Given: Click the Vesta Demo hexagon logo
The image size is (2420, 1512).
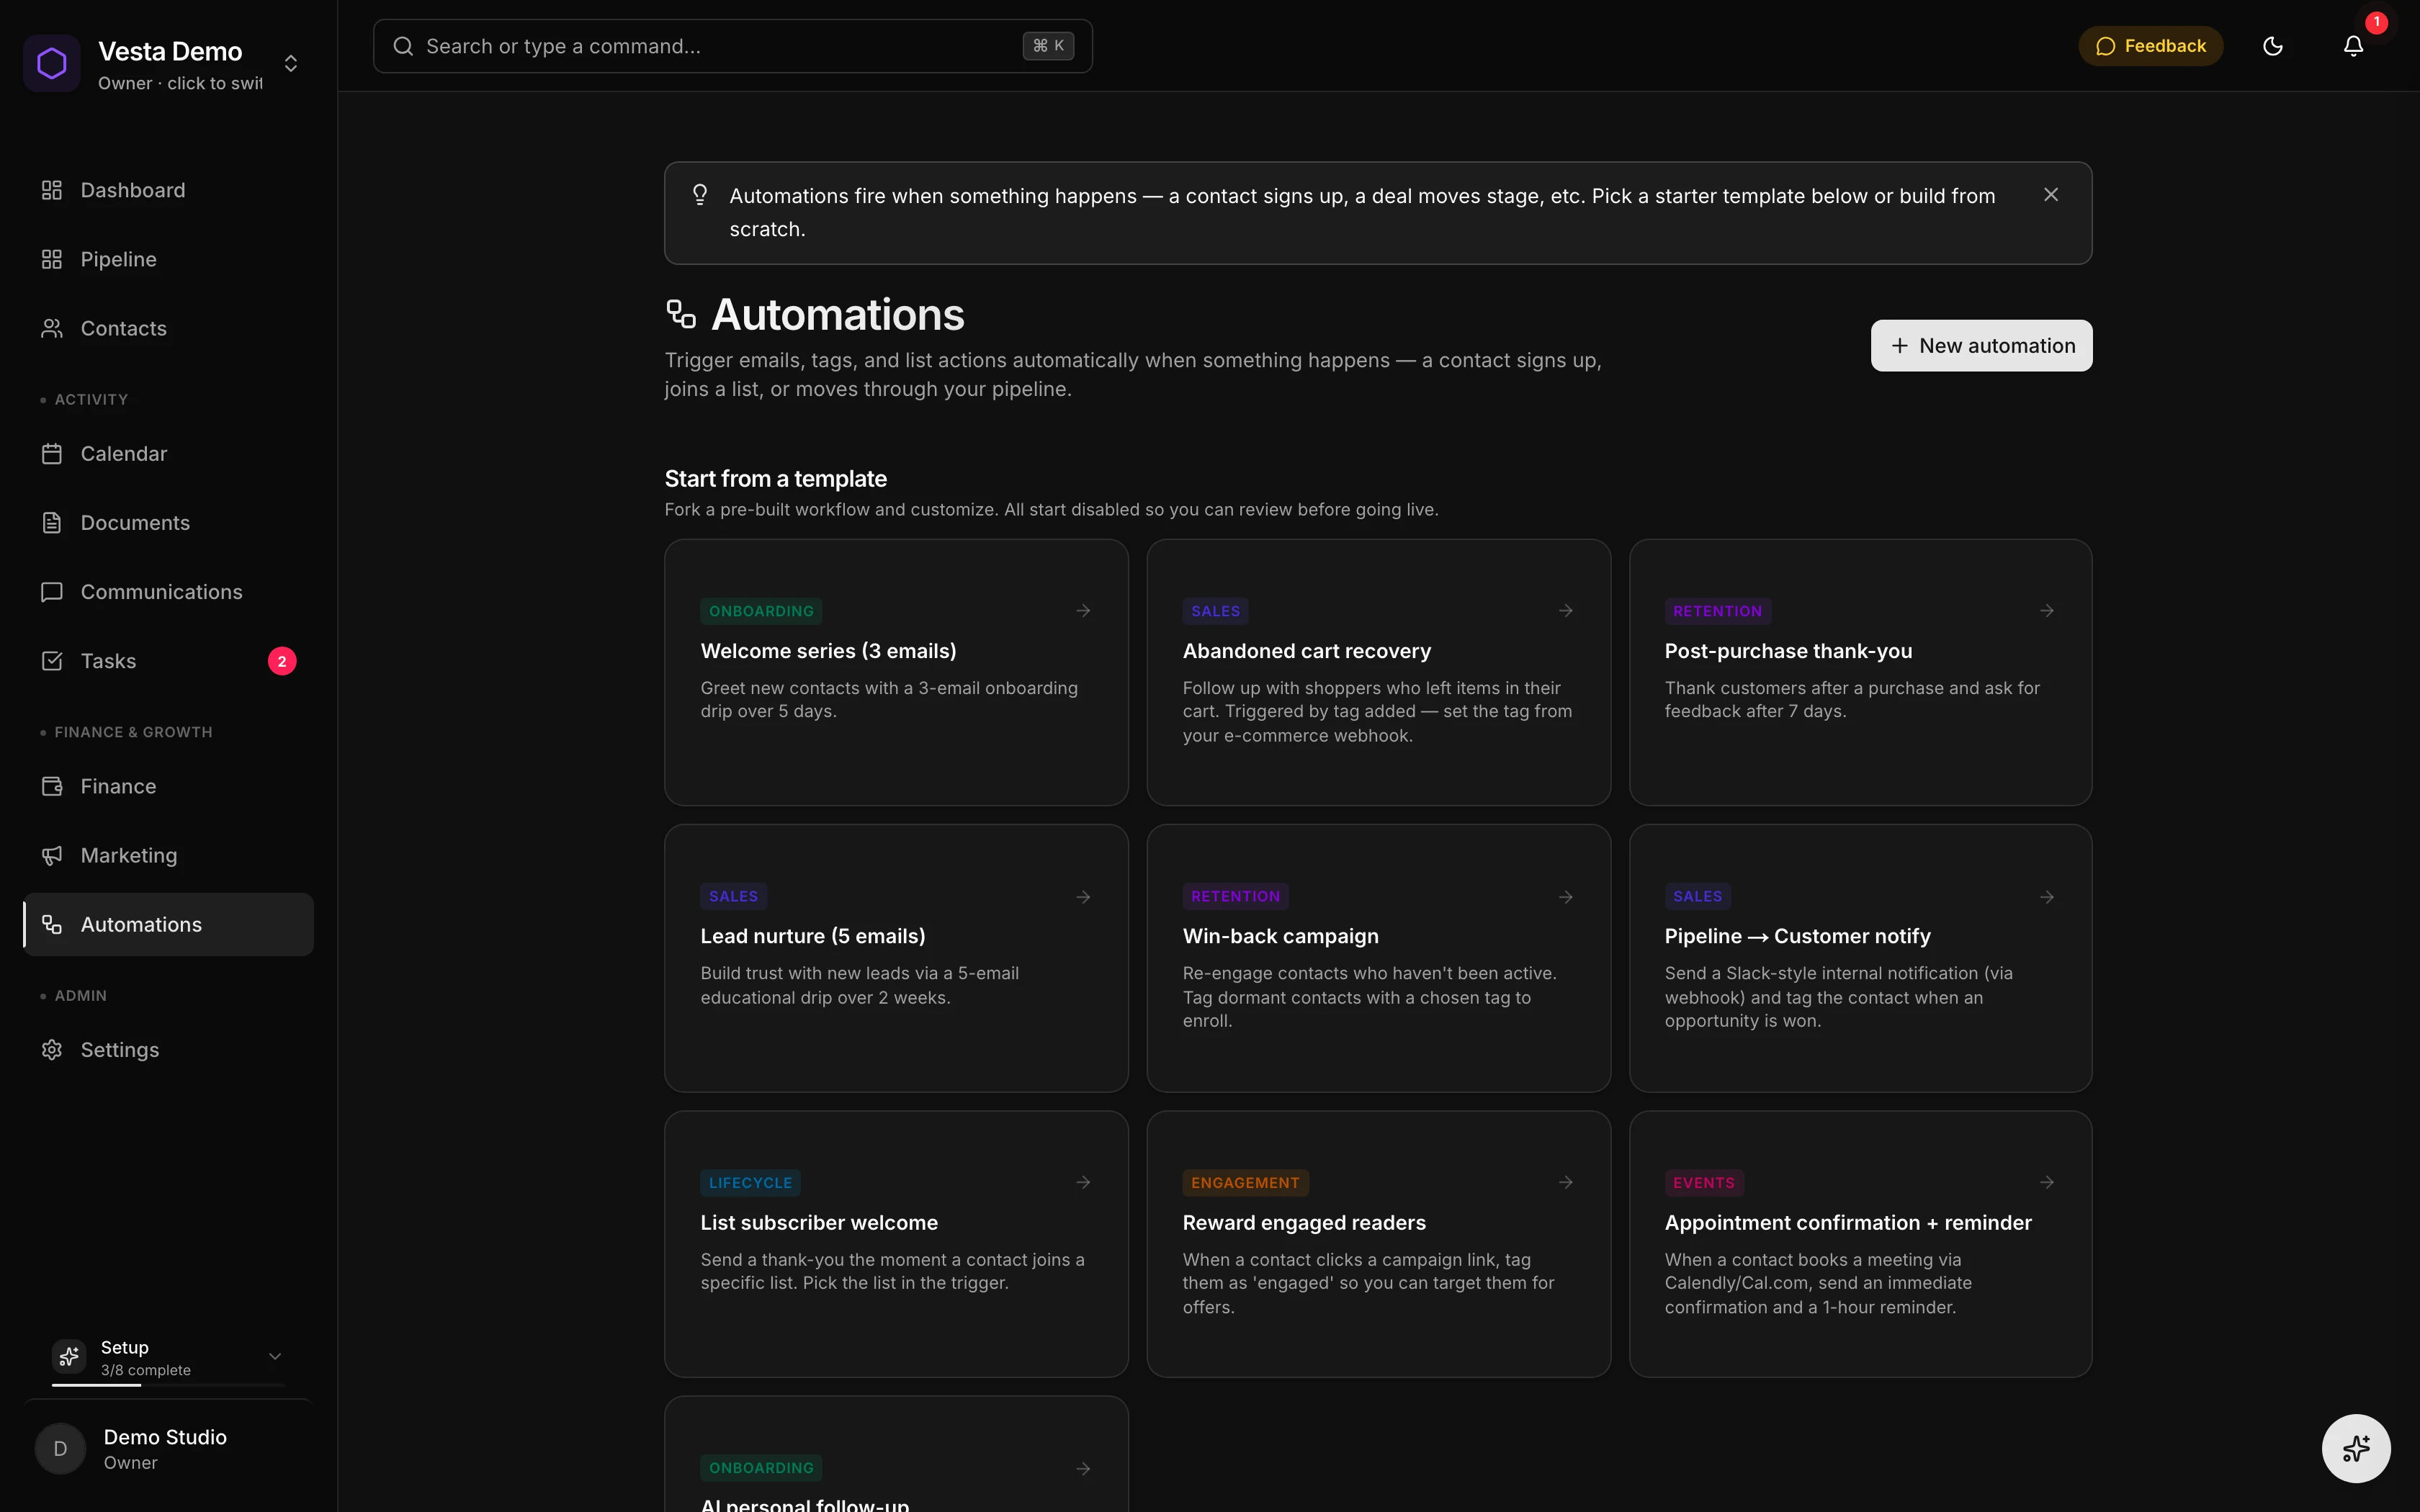Looking at the screenshot, I should 52,64.
